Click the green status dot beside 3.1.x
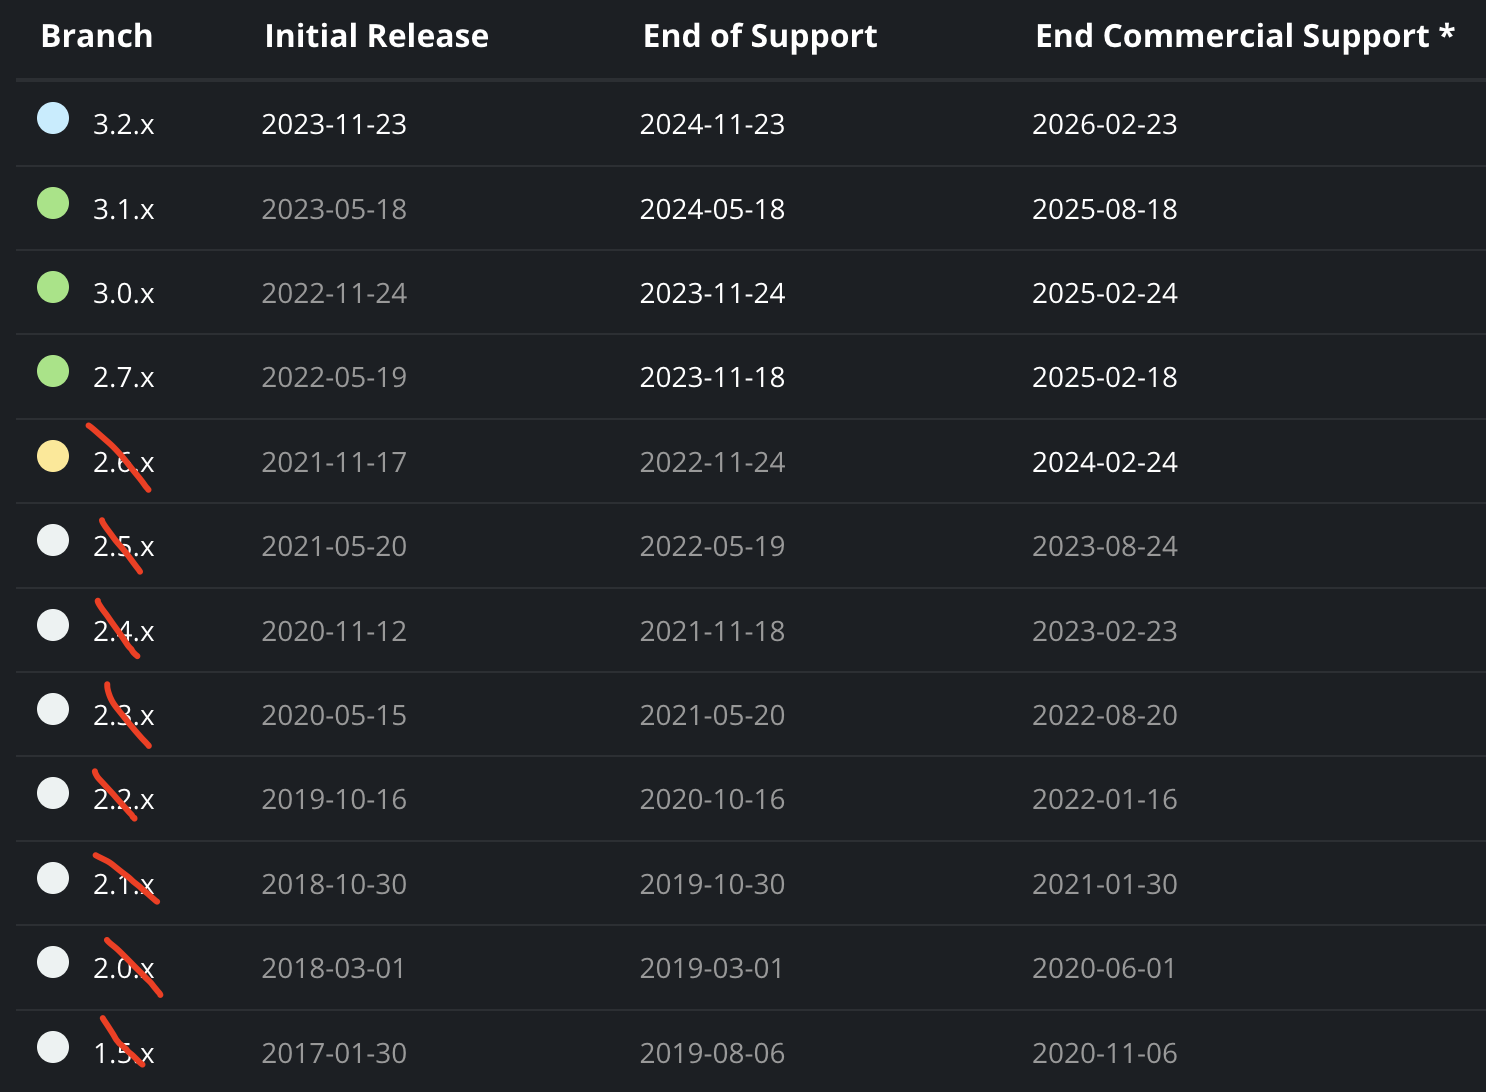Viewport: 1486px width, 1092px height. [53, 203]
